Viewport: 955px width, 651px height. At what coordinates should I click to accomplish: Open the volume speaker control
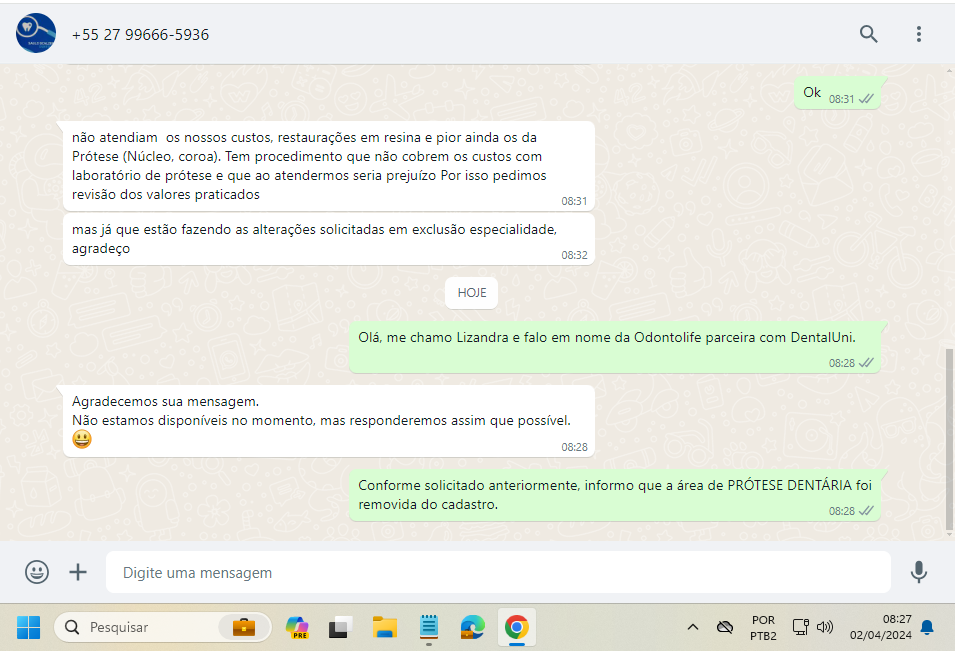point(825,627)
